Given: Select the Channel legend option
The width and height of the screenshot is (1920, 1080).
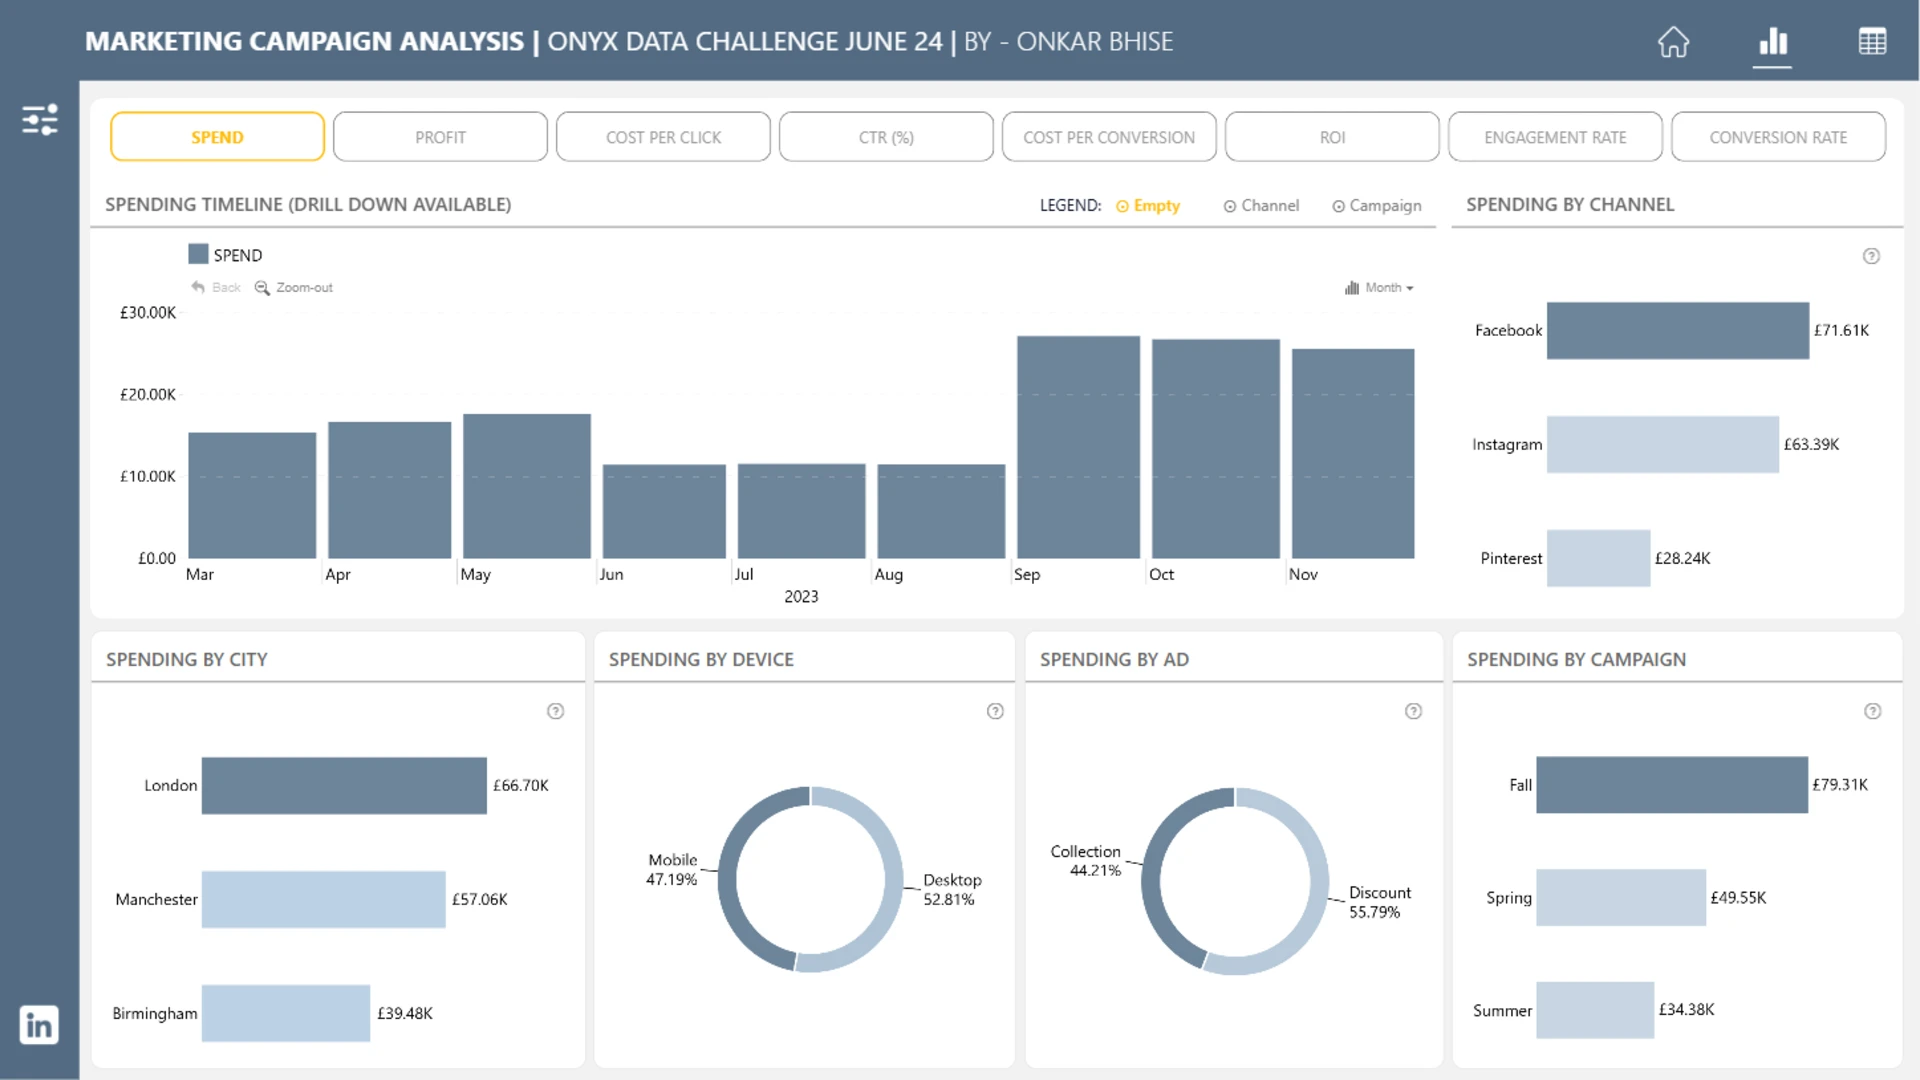Looking at the screenshot, I should [x=1261, y=206].
